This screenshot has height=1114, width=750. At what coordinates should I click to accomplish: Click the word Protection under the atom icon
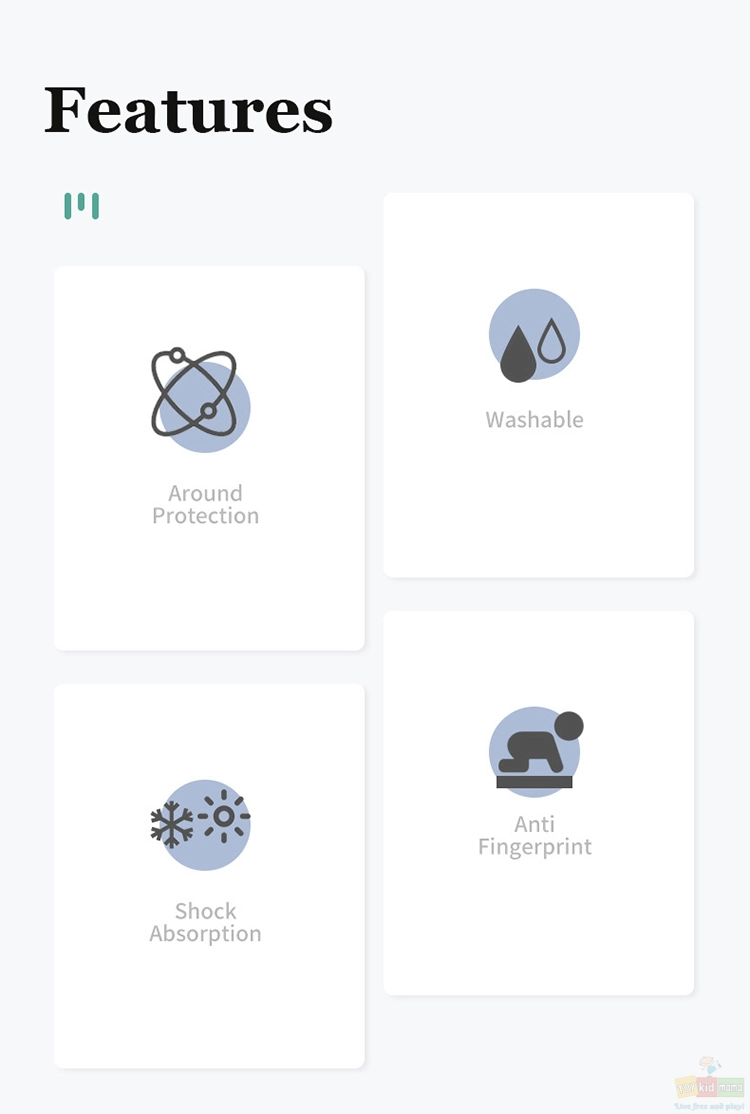(x=205, y=516)
